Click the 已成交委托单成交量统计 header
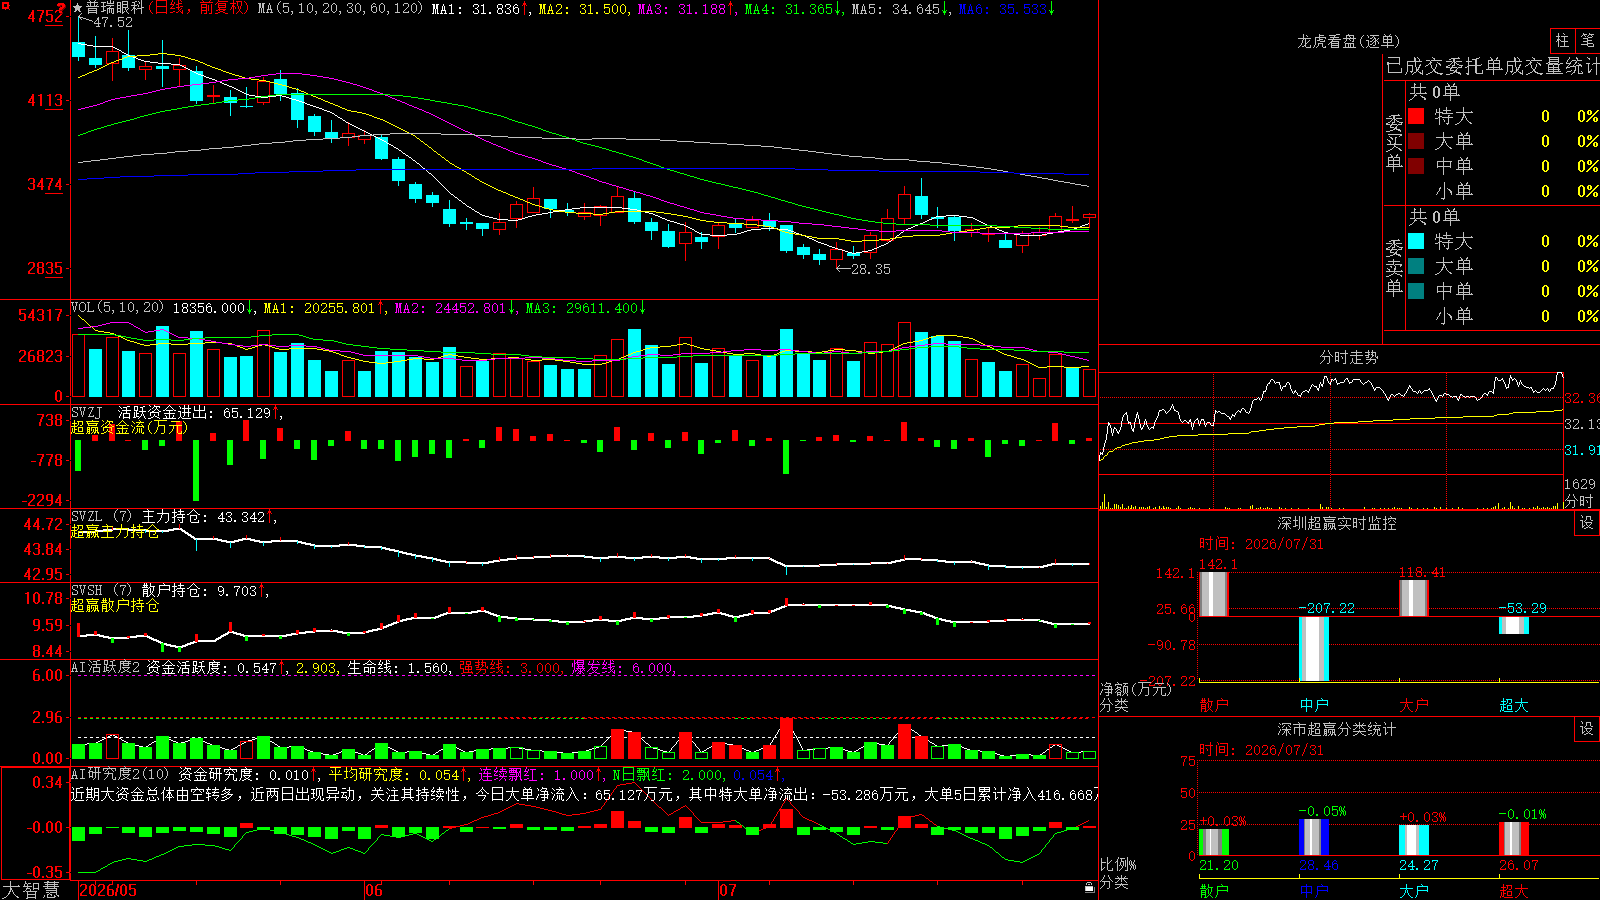Viewport: 1600px width, 900px height. pyautogui.click(x=1492, y=66)
